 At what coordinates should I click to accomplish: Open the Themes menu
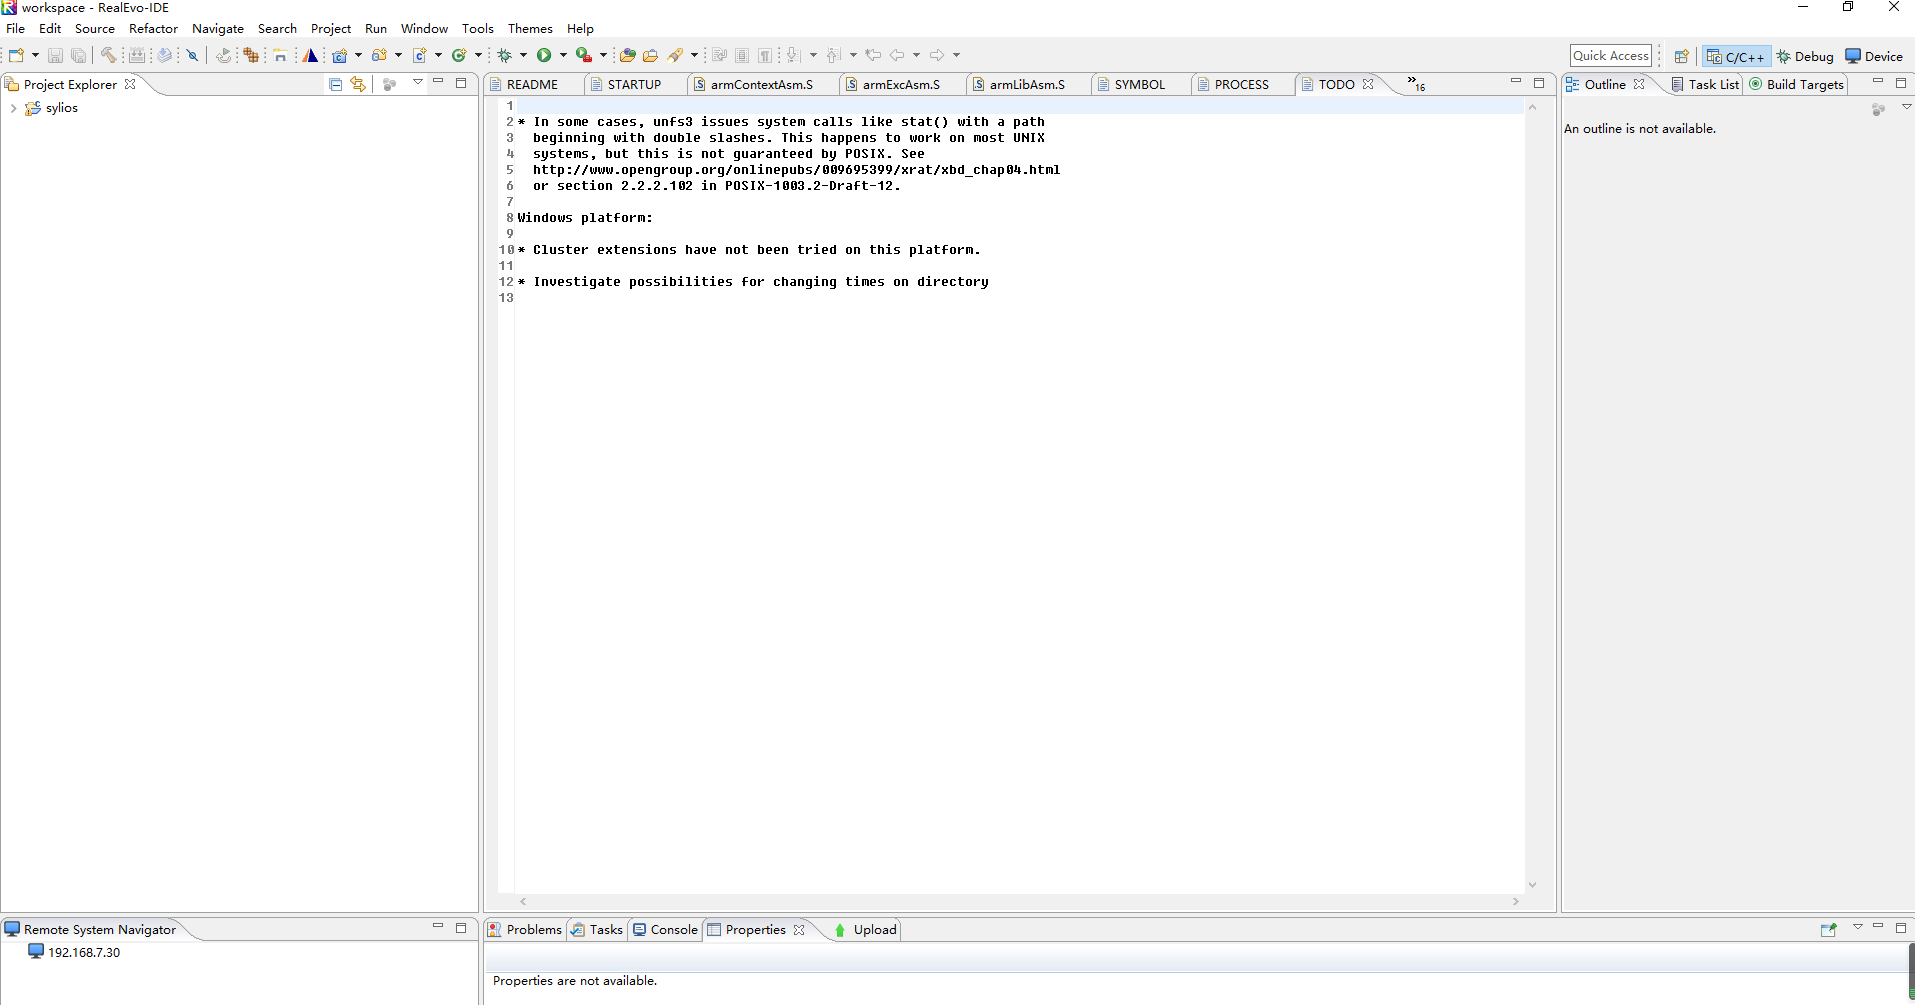coord(530,28)
